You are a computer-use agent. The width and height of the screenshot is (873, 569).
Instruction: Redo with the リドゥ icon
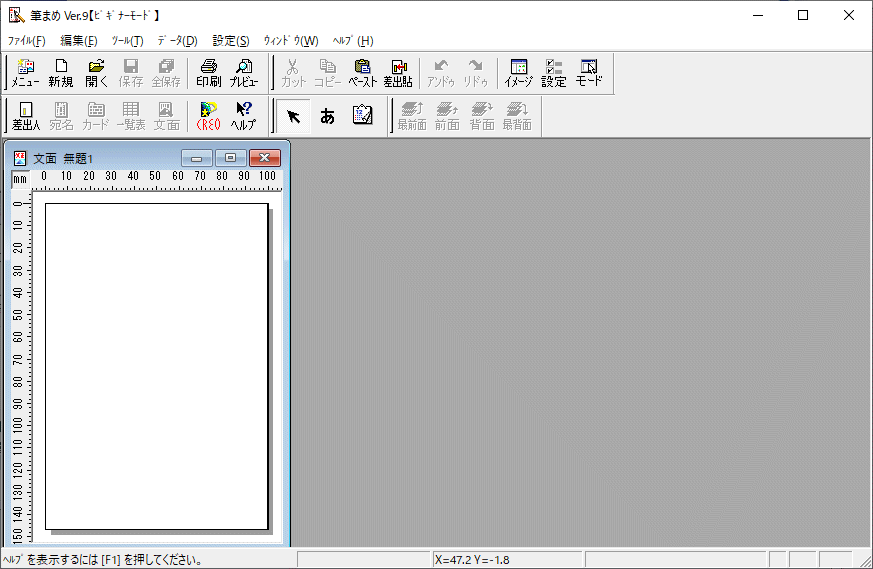[475, 73]
